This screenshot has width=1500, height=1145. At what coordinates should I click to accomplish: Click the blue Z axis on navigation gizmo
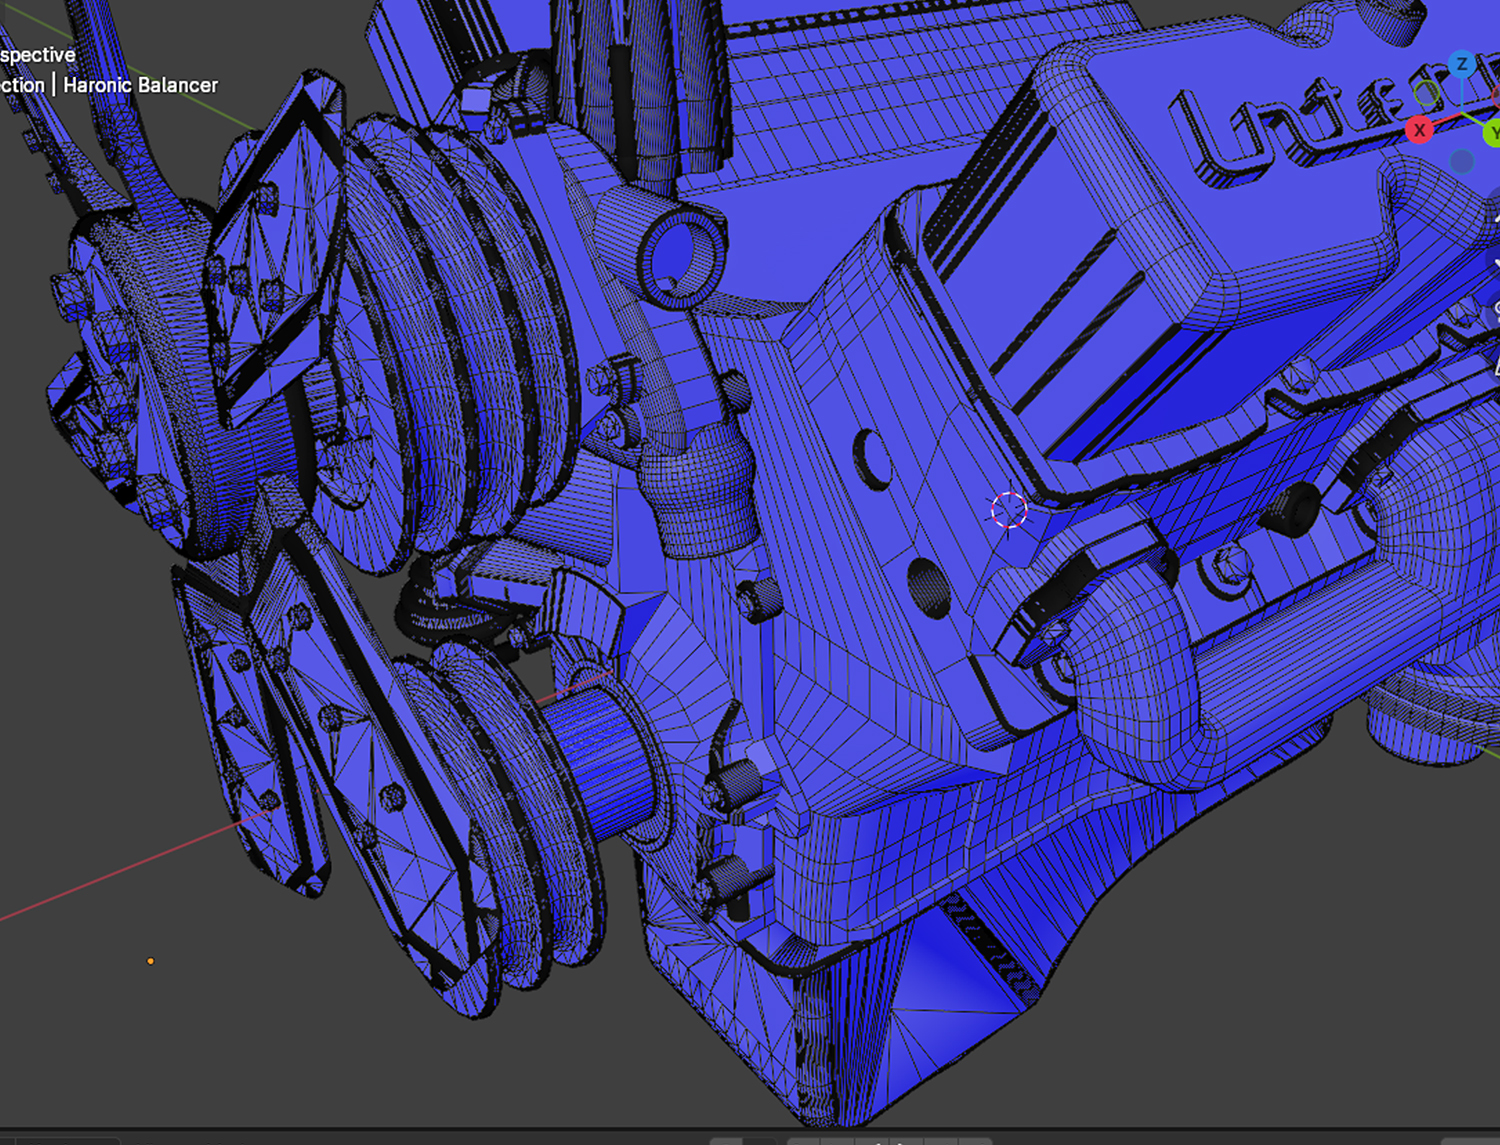point(1462,63)
